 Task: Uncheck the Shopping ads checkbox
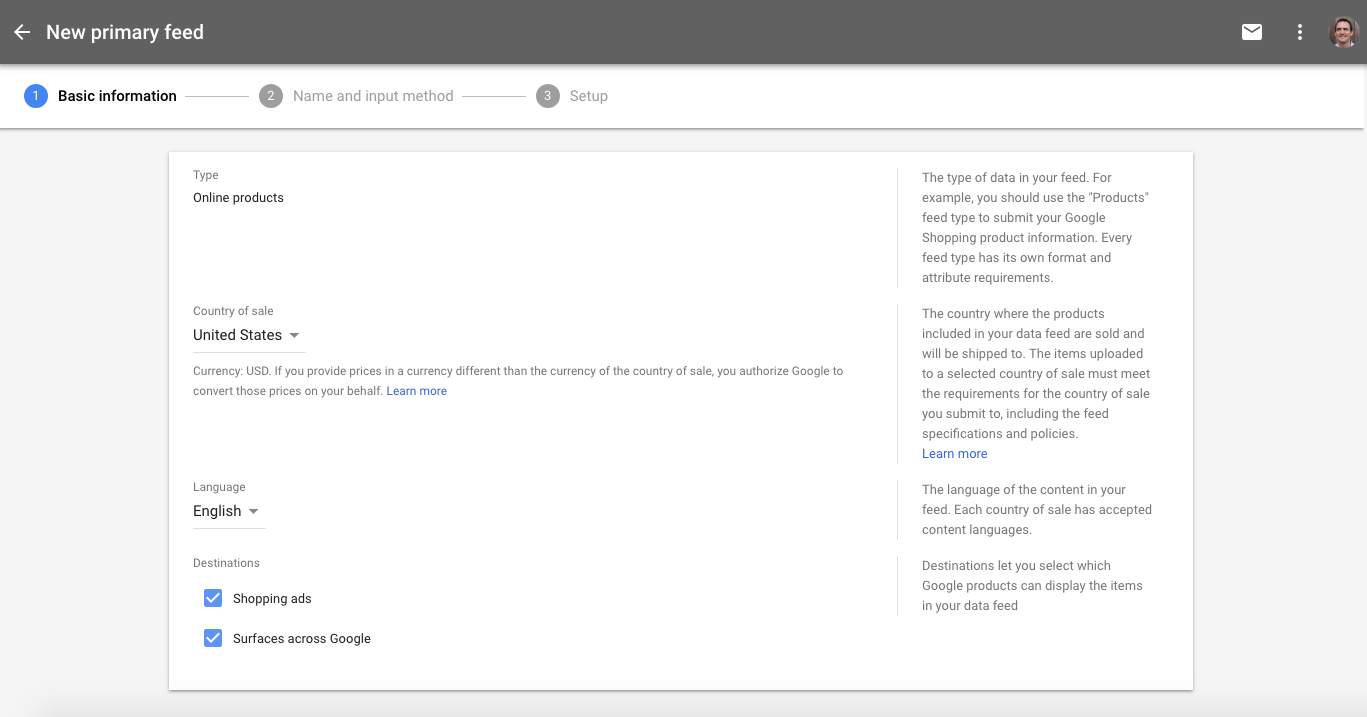pyautogui.click(x=213, y=598)
